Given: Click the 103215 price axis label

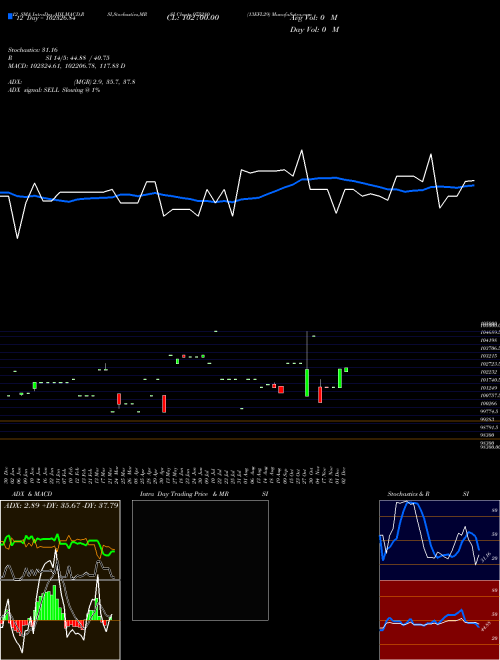Looking at the screenshot, I should coord(489,356).
